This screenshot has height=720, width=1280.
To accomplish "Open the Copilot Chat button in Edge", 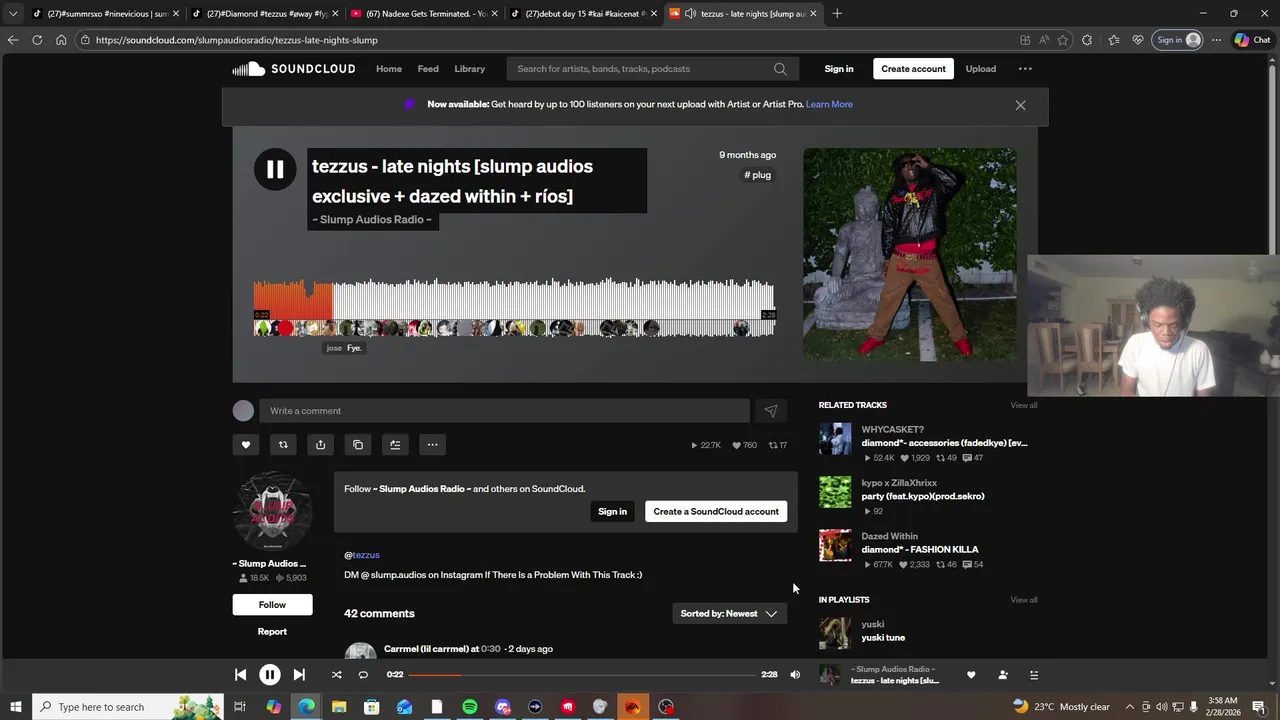I will pyautogui.click(x=1254, y=40).
